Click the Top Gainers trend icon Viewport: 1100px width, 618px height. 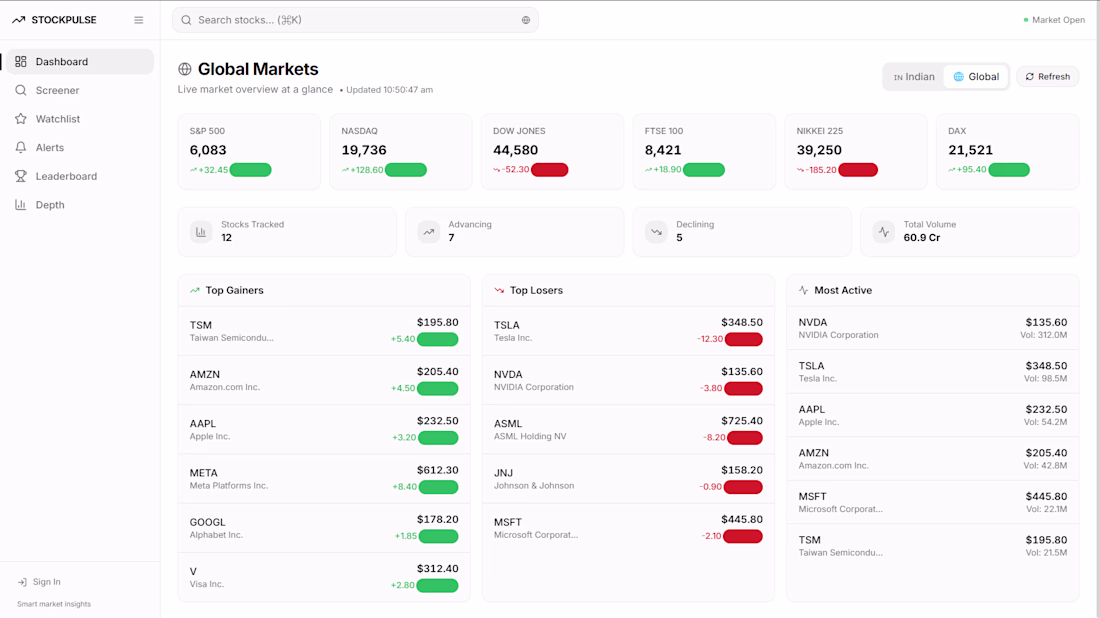[195, 290]
